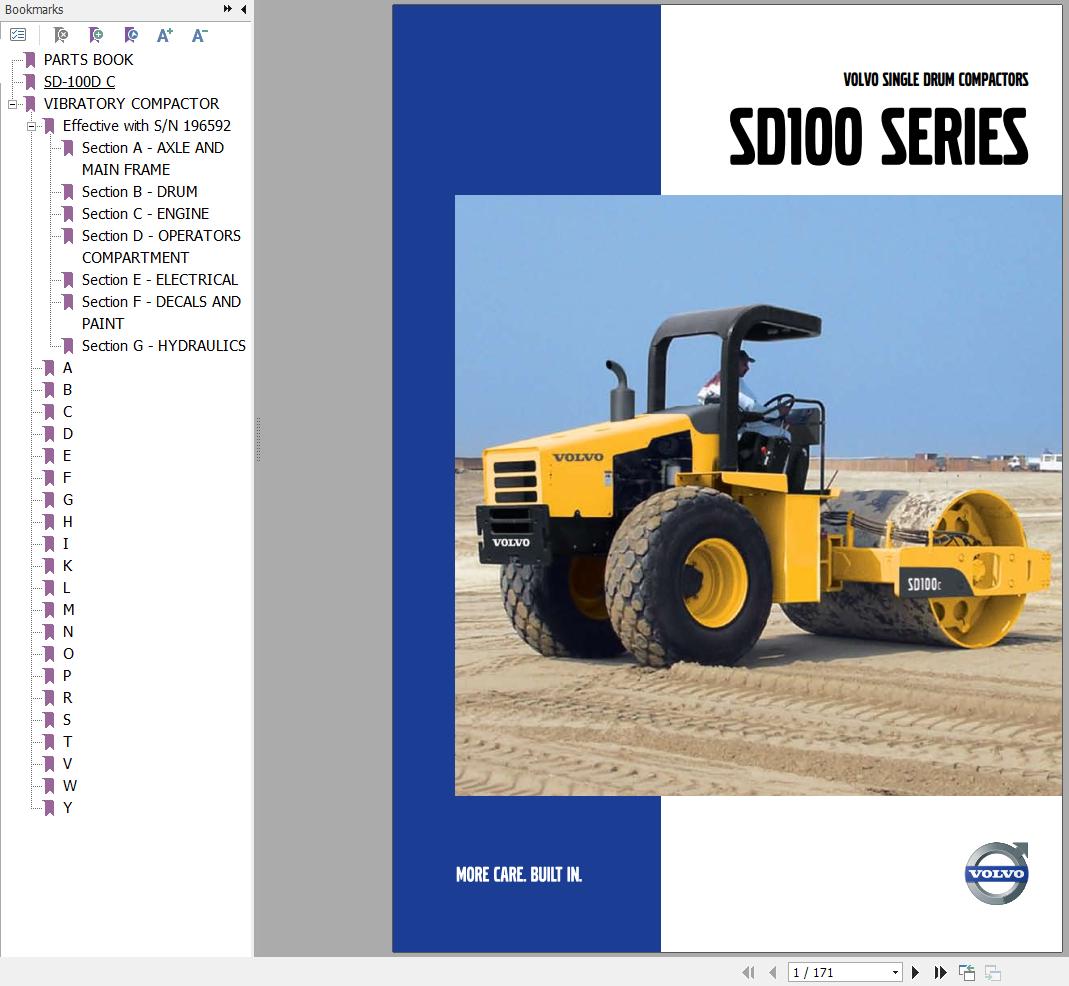The image size is (1069, 986).
Task: Jump to index bookmark L
Action: point(66,588)
